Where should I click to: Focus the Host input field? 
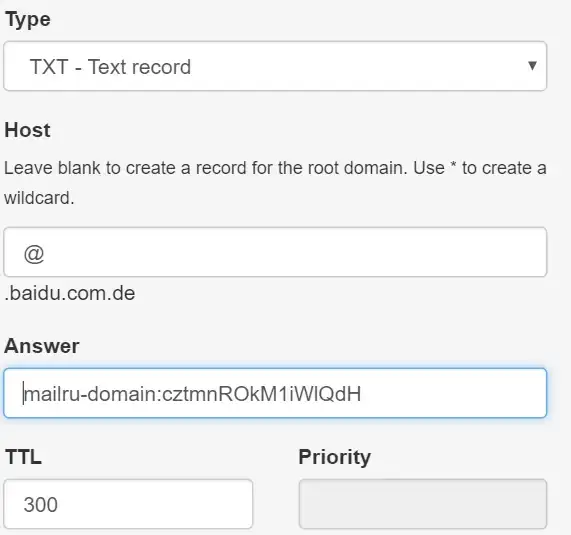coord(275,252)
